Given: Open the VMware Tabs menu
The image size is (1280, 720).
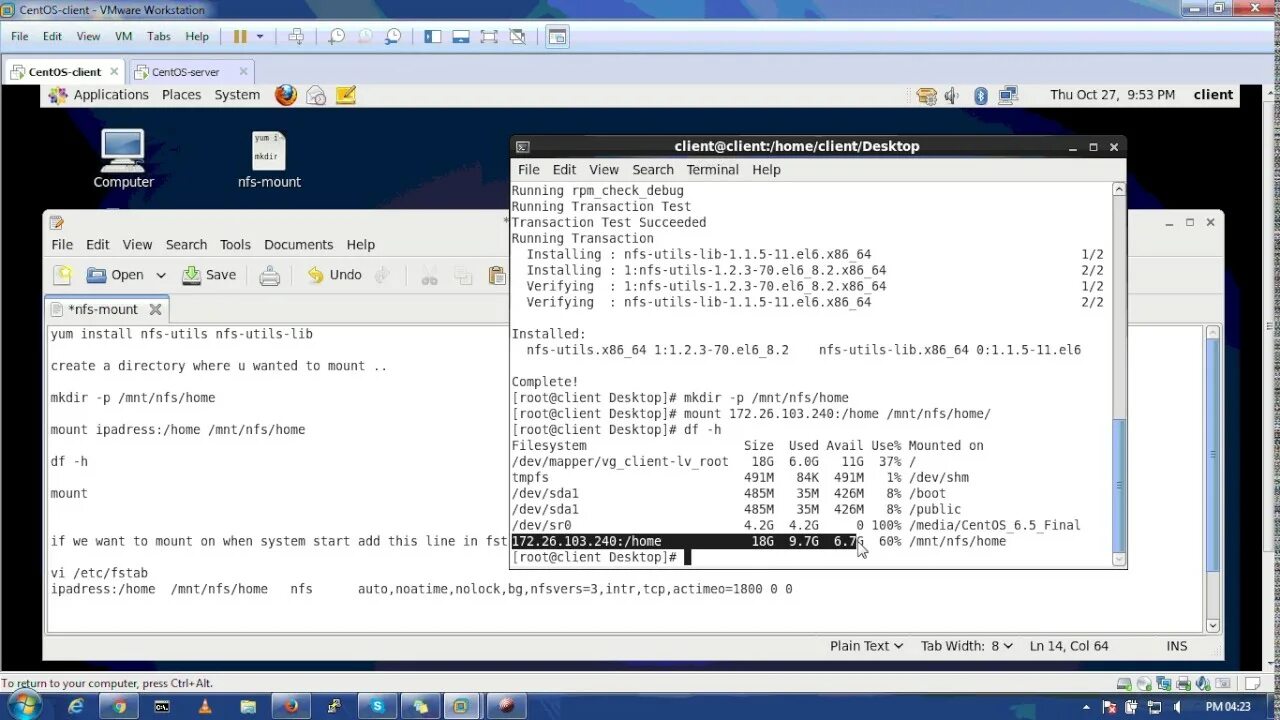Looking at the screenshot, I should point(158,36).
